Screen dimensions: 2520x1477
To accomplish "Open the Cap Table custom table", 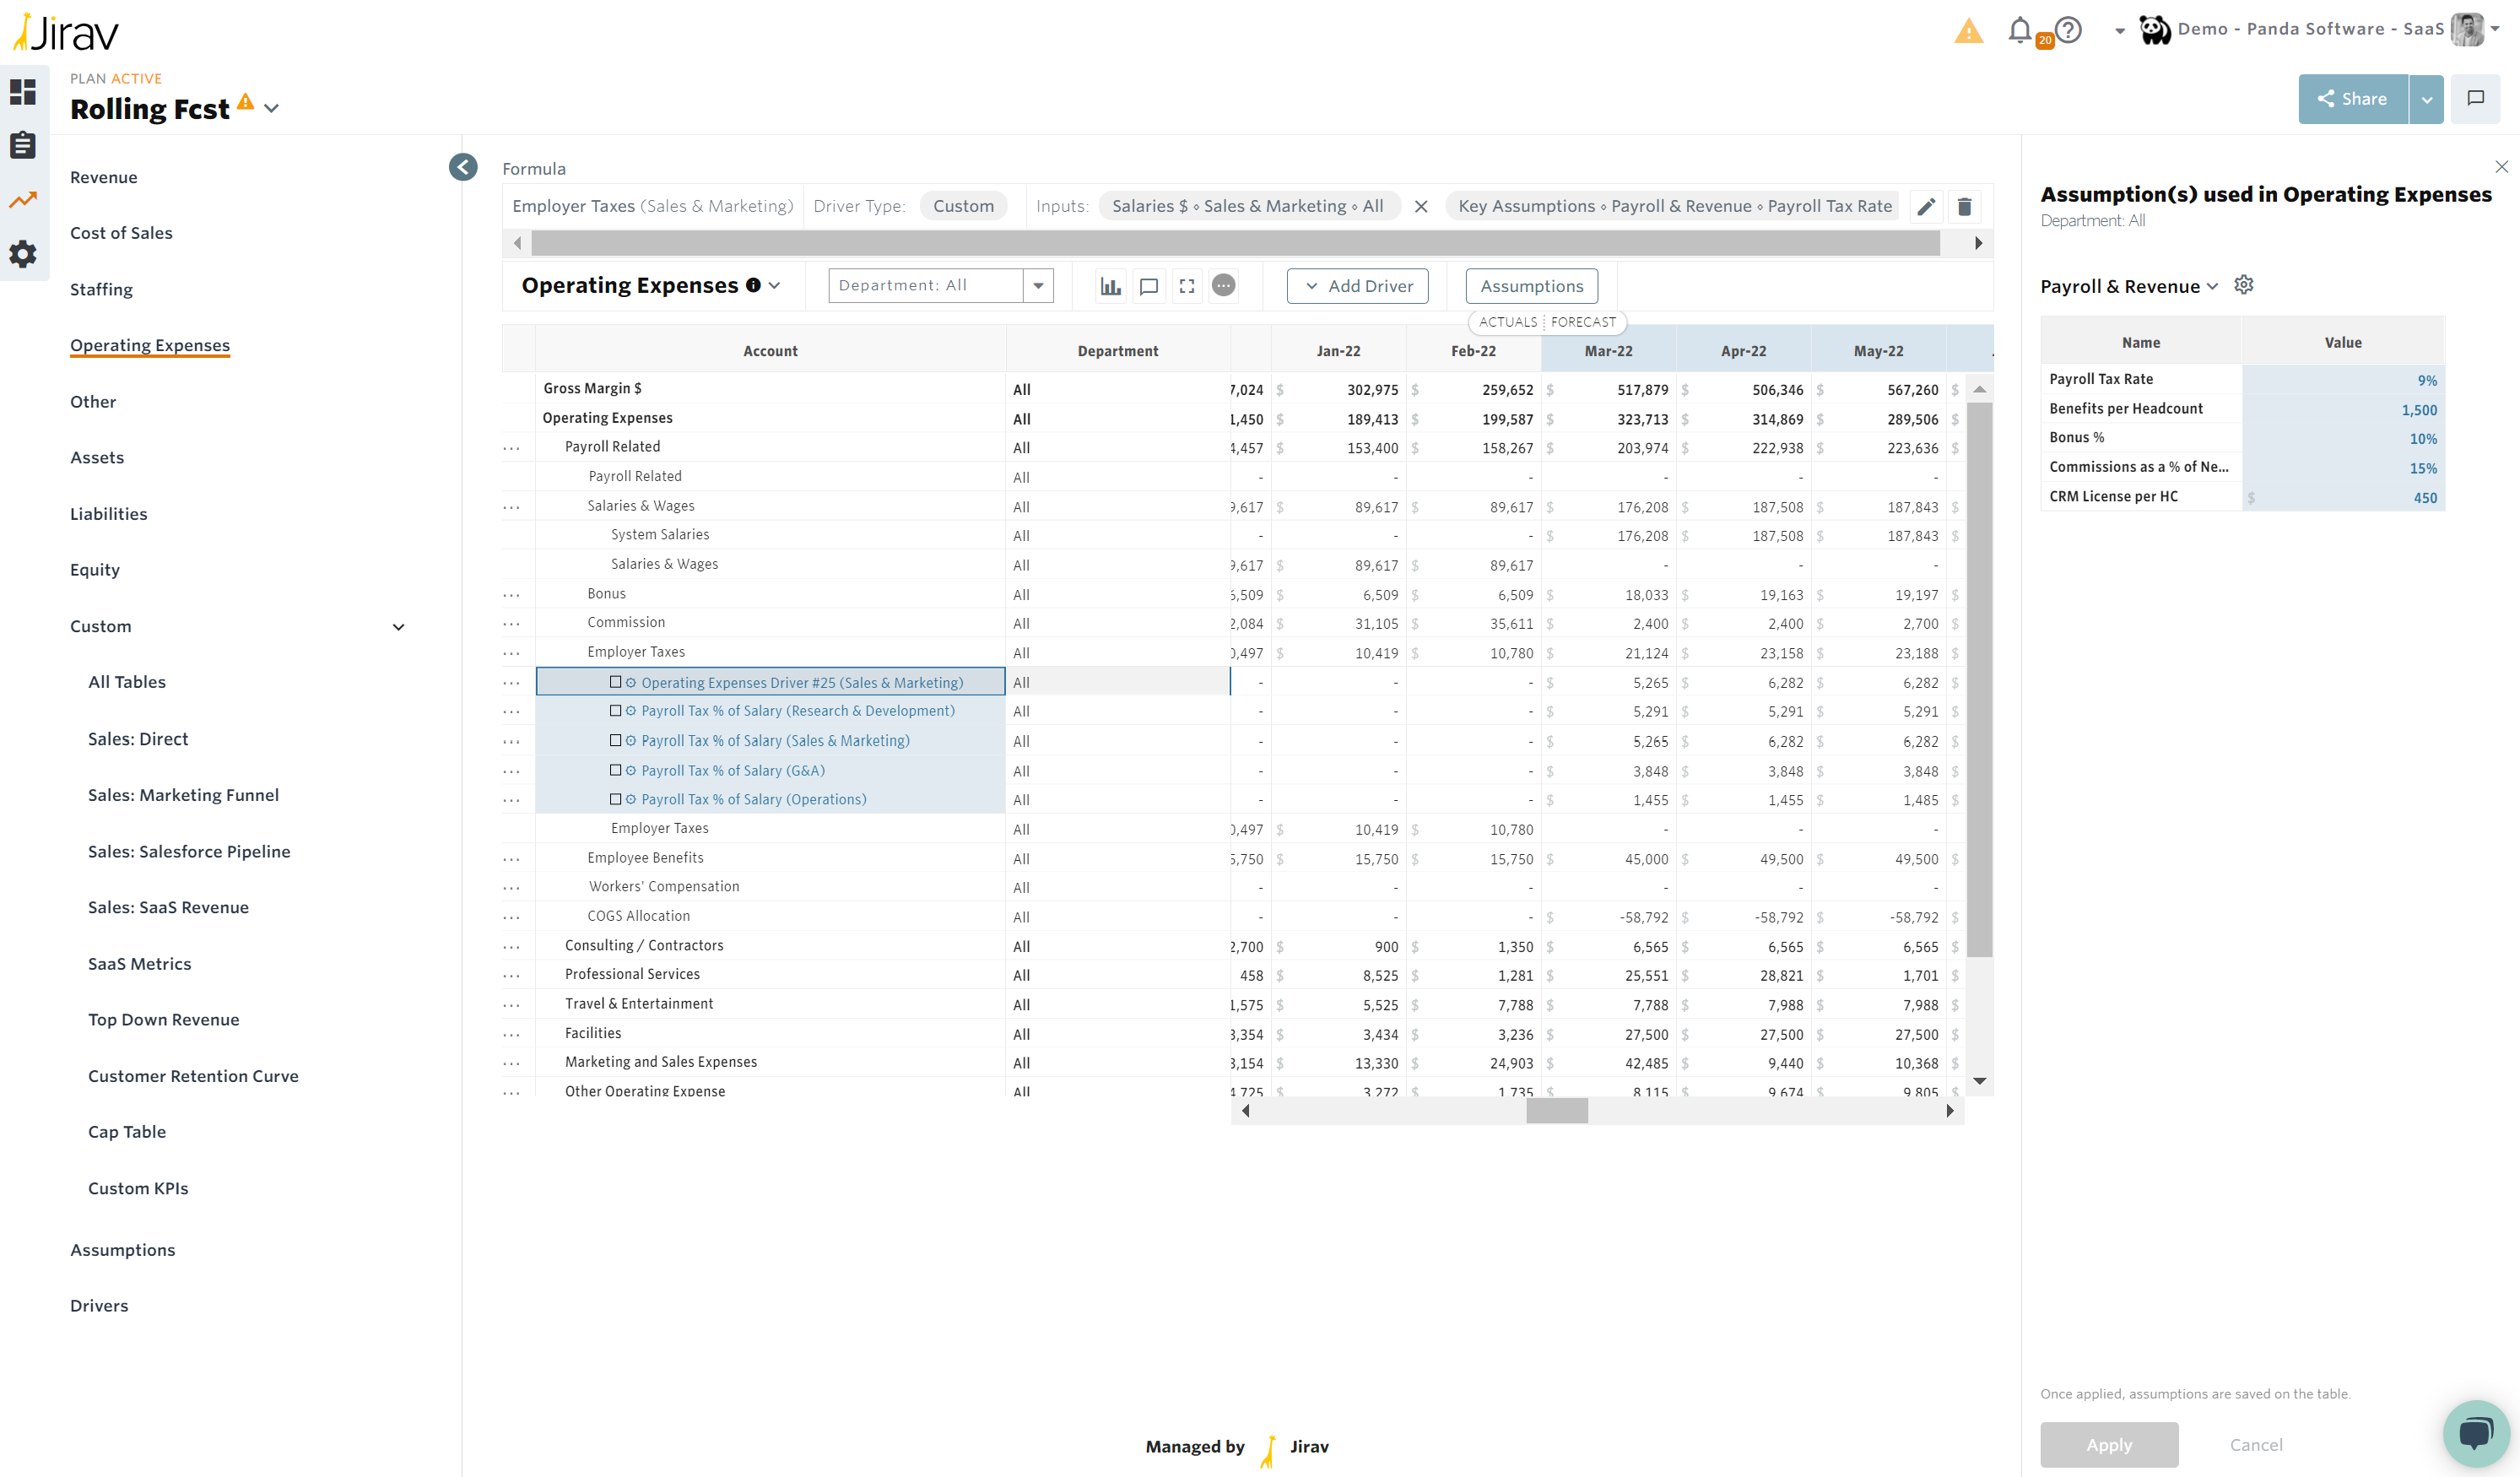I will point(127,1131).
